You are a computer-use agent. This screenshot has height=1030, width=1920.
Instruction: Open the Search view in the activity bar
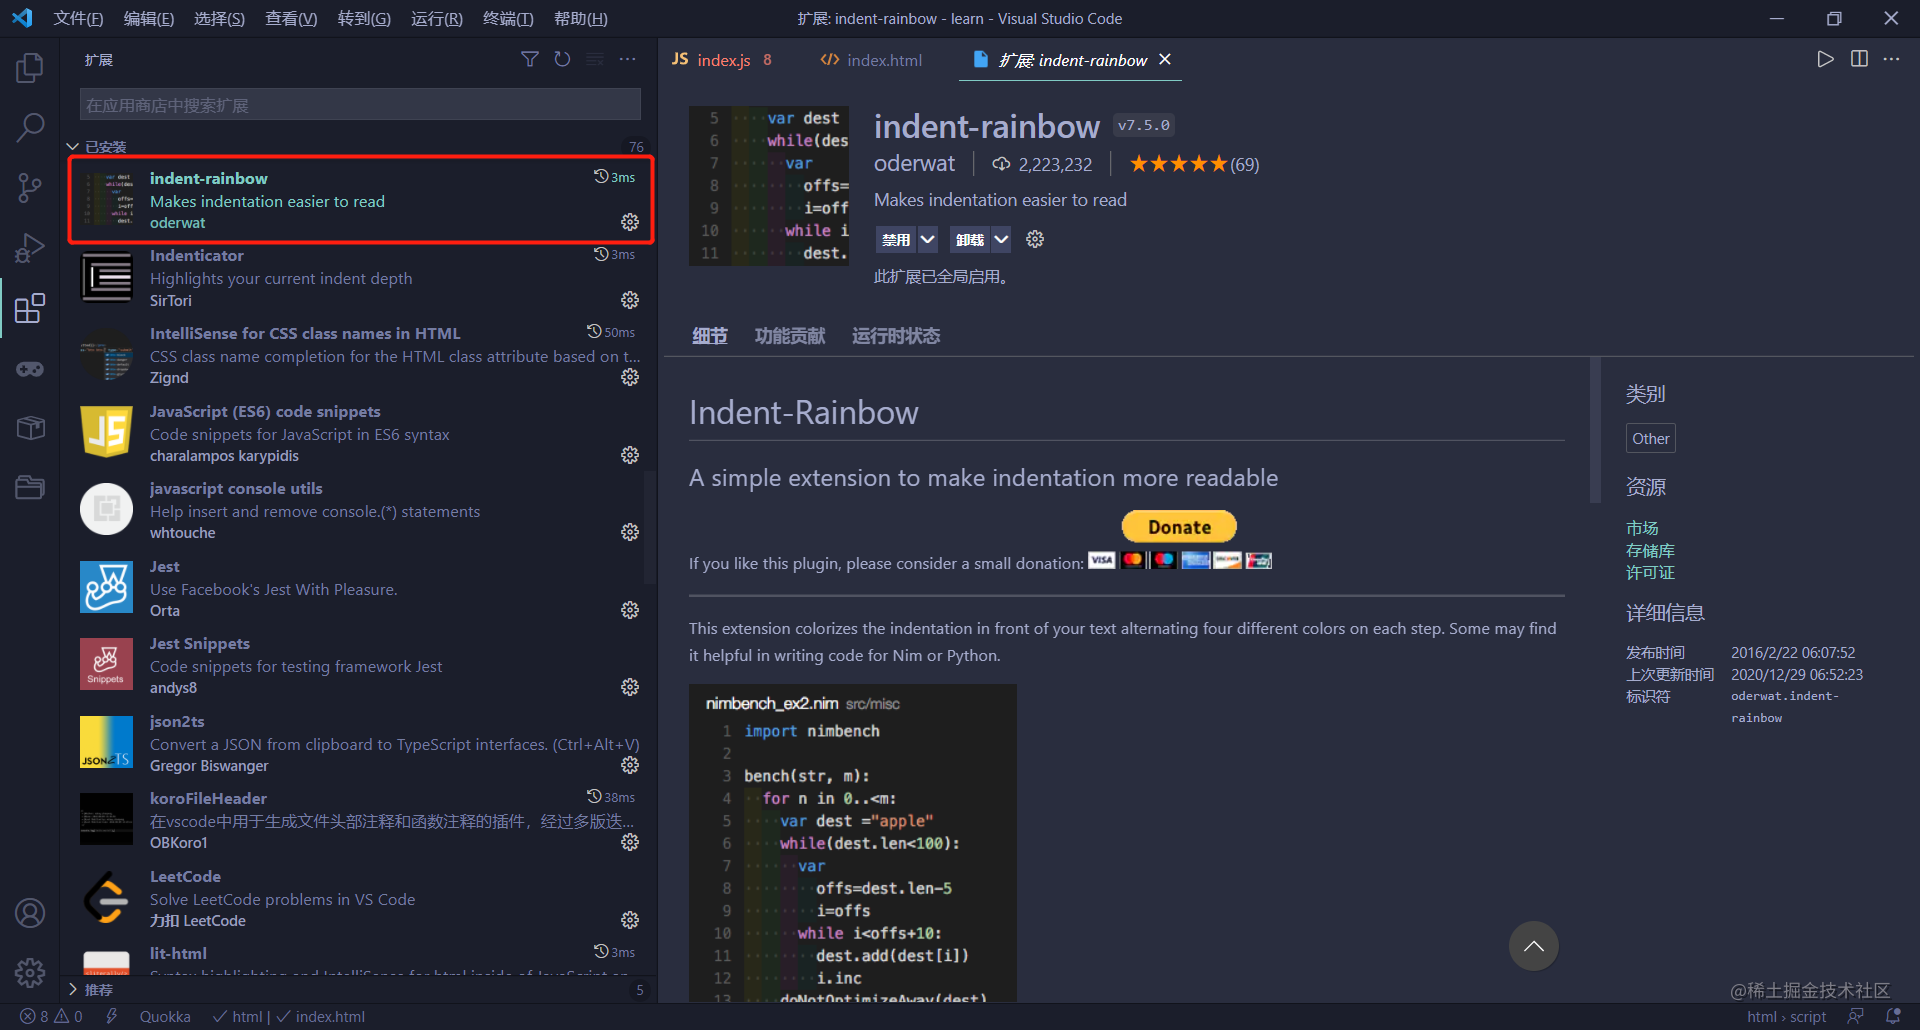click(x=29, y=127)
